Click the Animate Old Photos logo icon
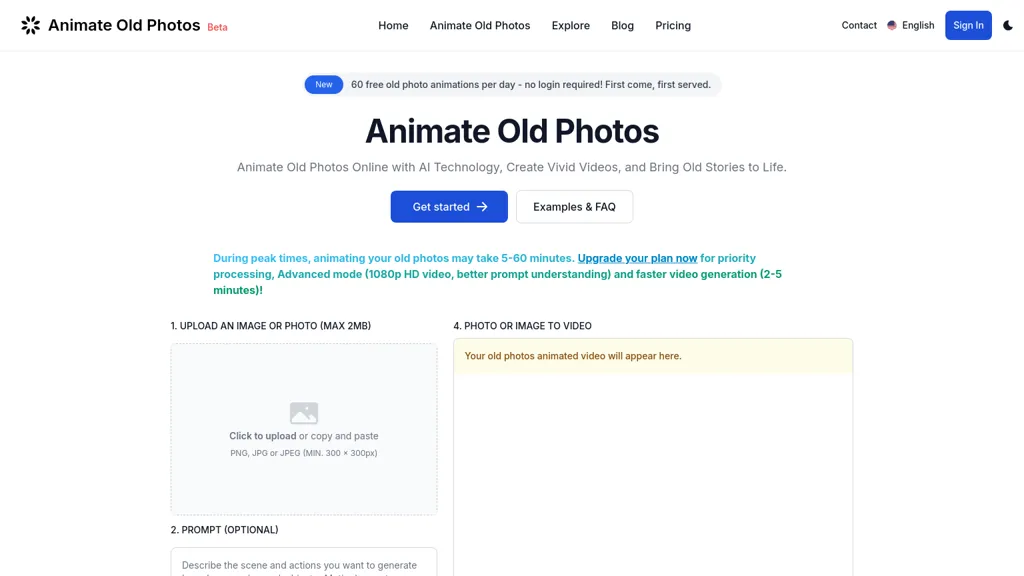The width and height of the screenshot is (1024, 576). (x=31, y=25)
